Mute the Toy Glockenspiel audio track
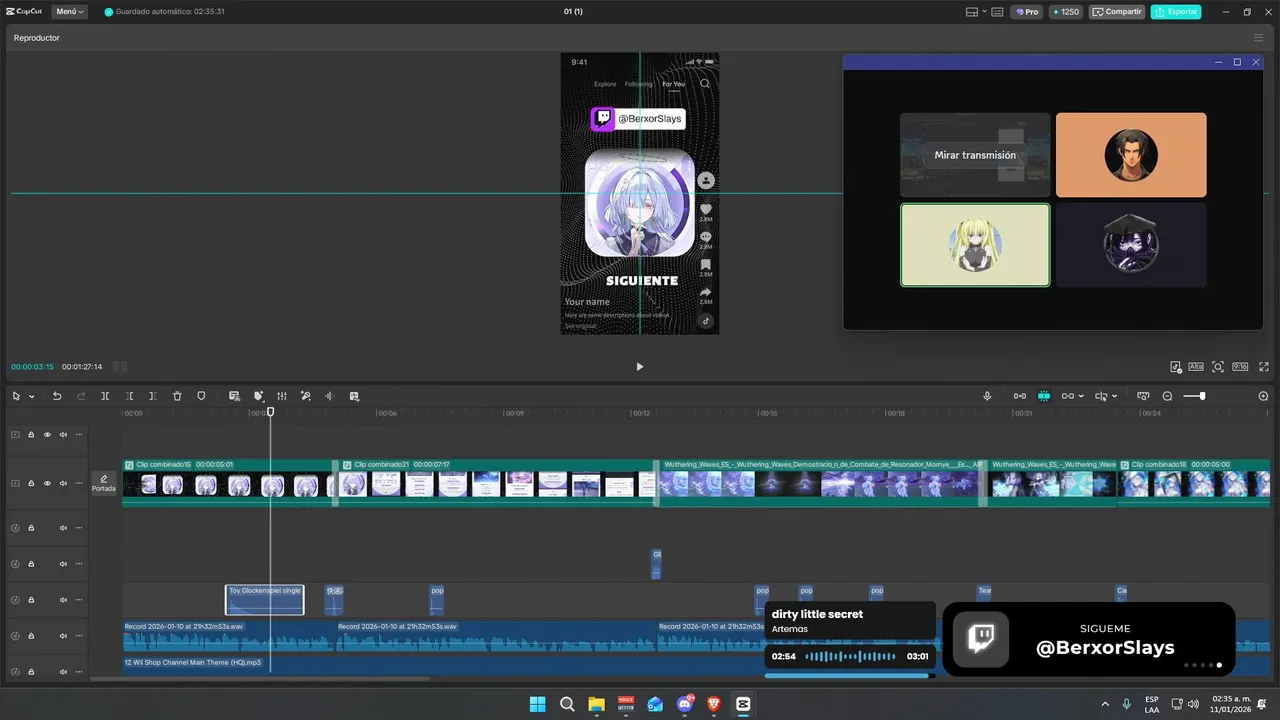 coord(63,600)
